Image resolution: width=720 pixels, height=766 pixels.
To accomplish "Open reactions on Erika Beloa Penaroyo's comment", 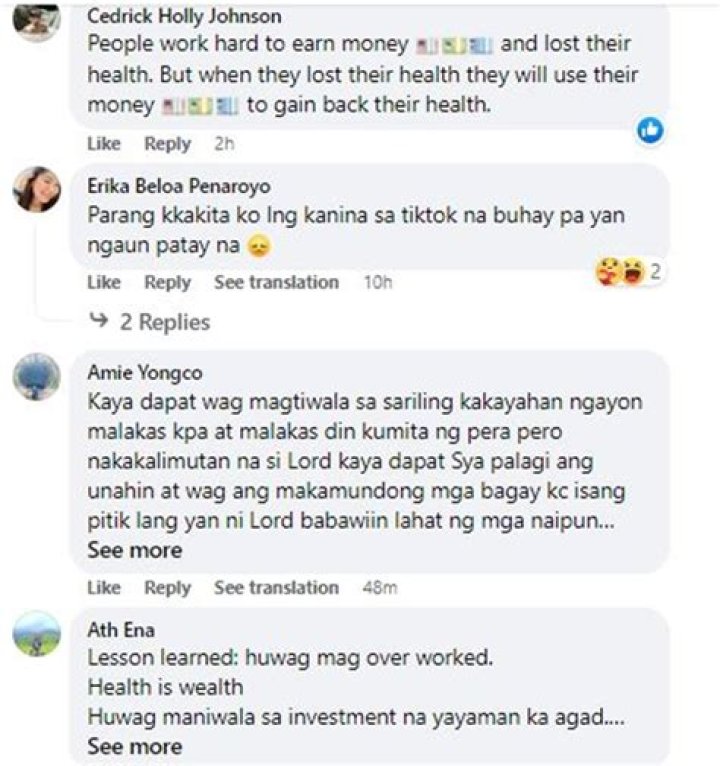I will coord(629,272).
